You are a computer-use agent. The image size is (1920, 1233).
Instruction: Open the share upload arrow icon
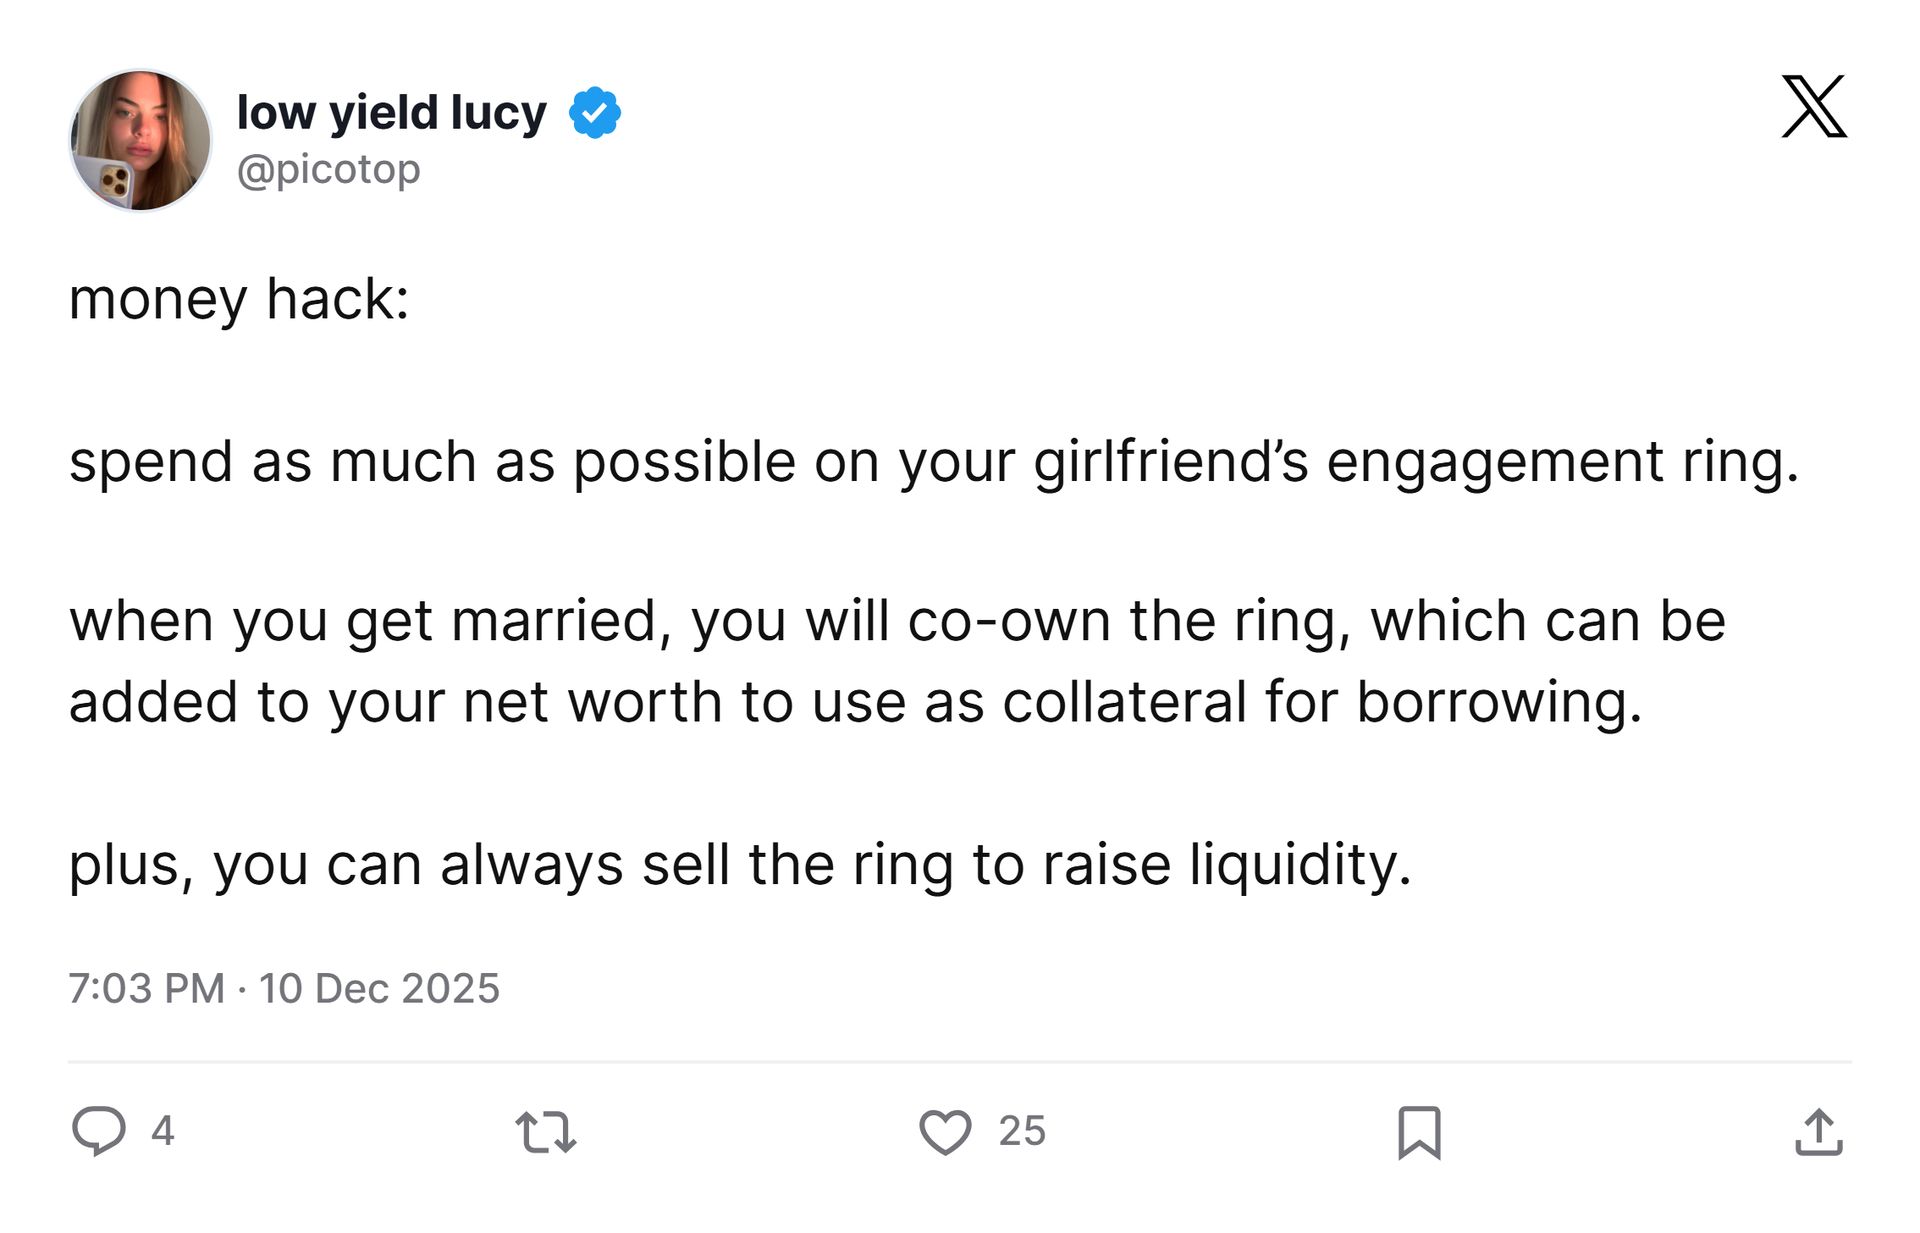1819,1132
